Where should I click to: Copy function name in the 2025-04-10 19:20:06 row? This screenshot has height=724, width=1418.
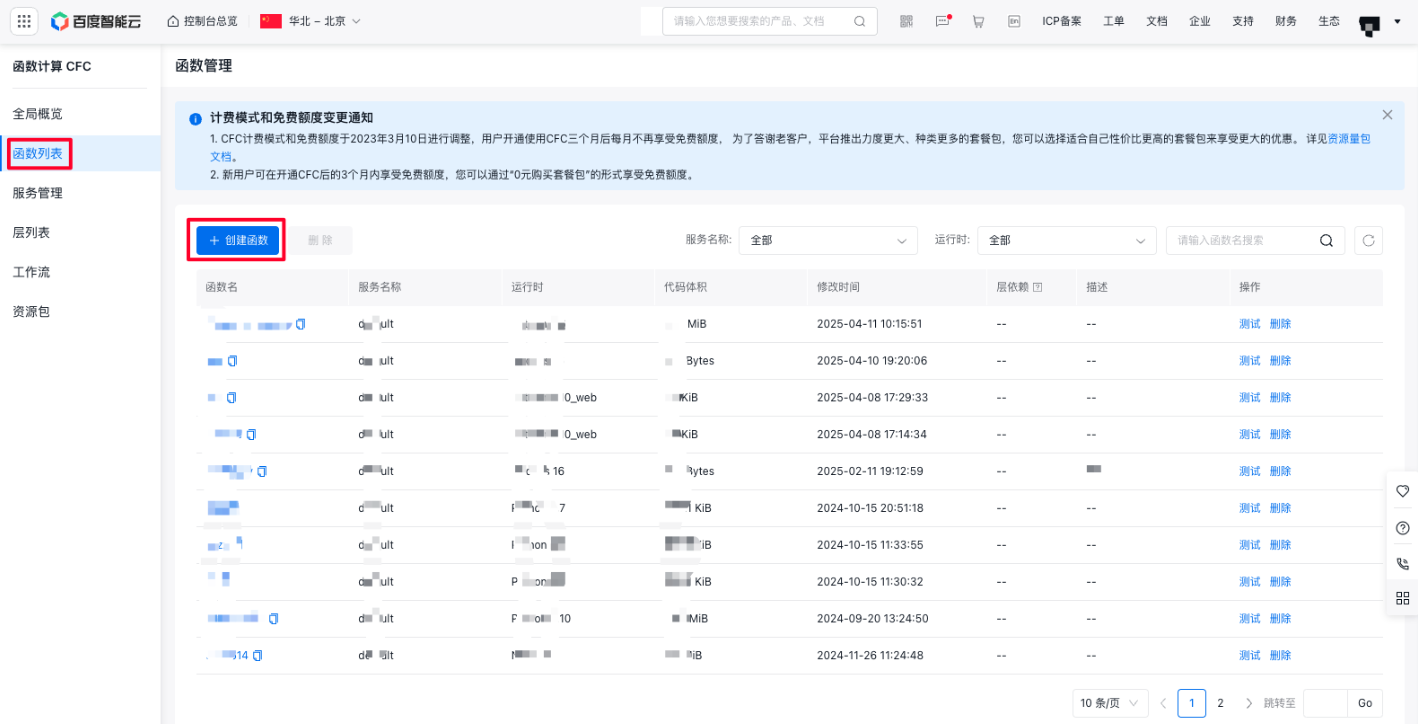tap(233, 361)
